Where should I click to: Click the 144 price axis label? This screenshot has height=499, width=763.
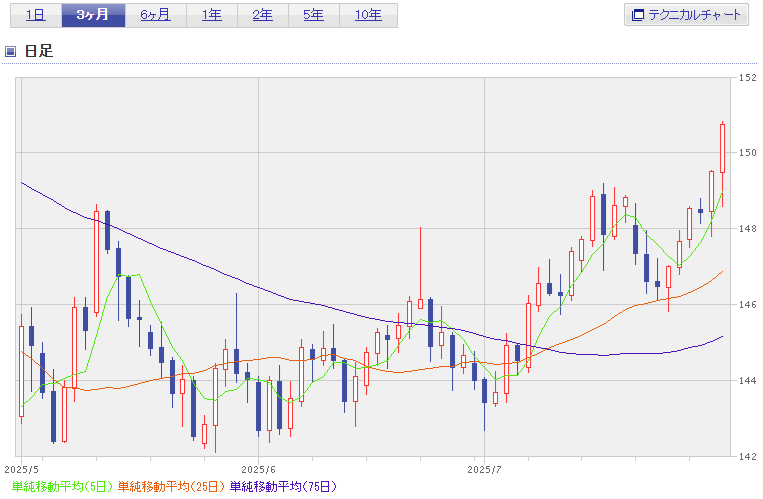coord(748,381)
